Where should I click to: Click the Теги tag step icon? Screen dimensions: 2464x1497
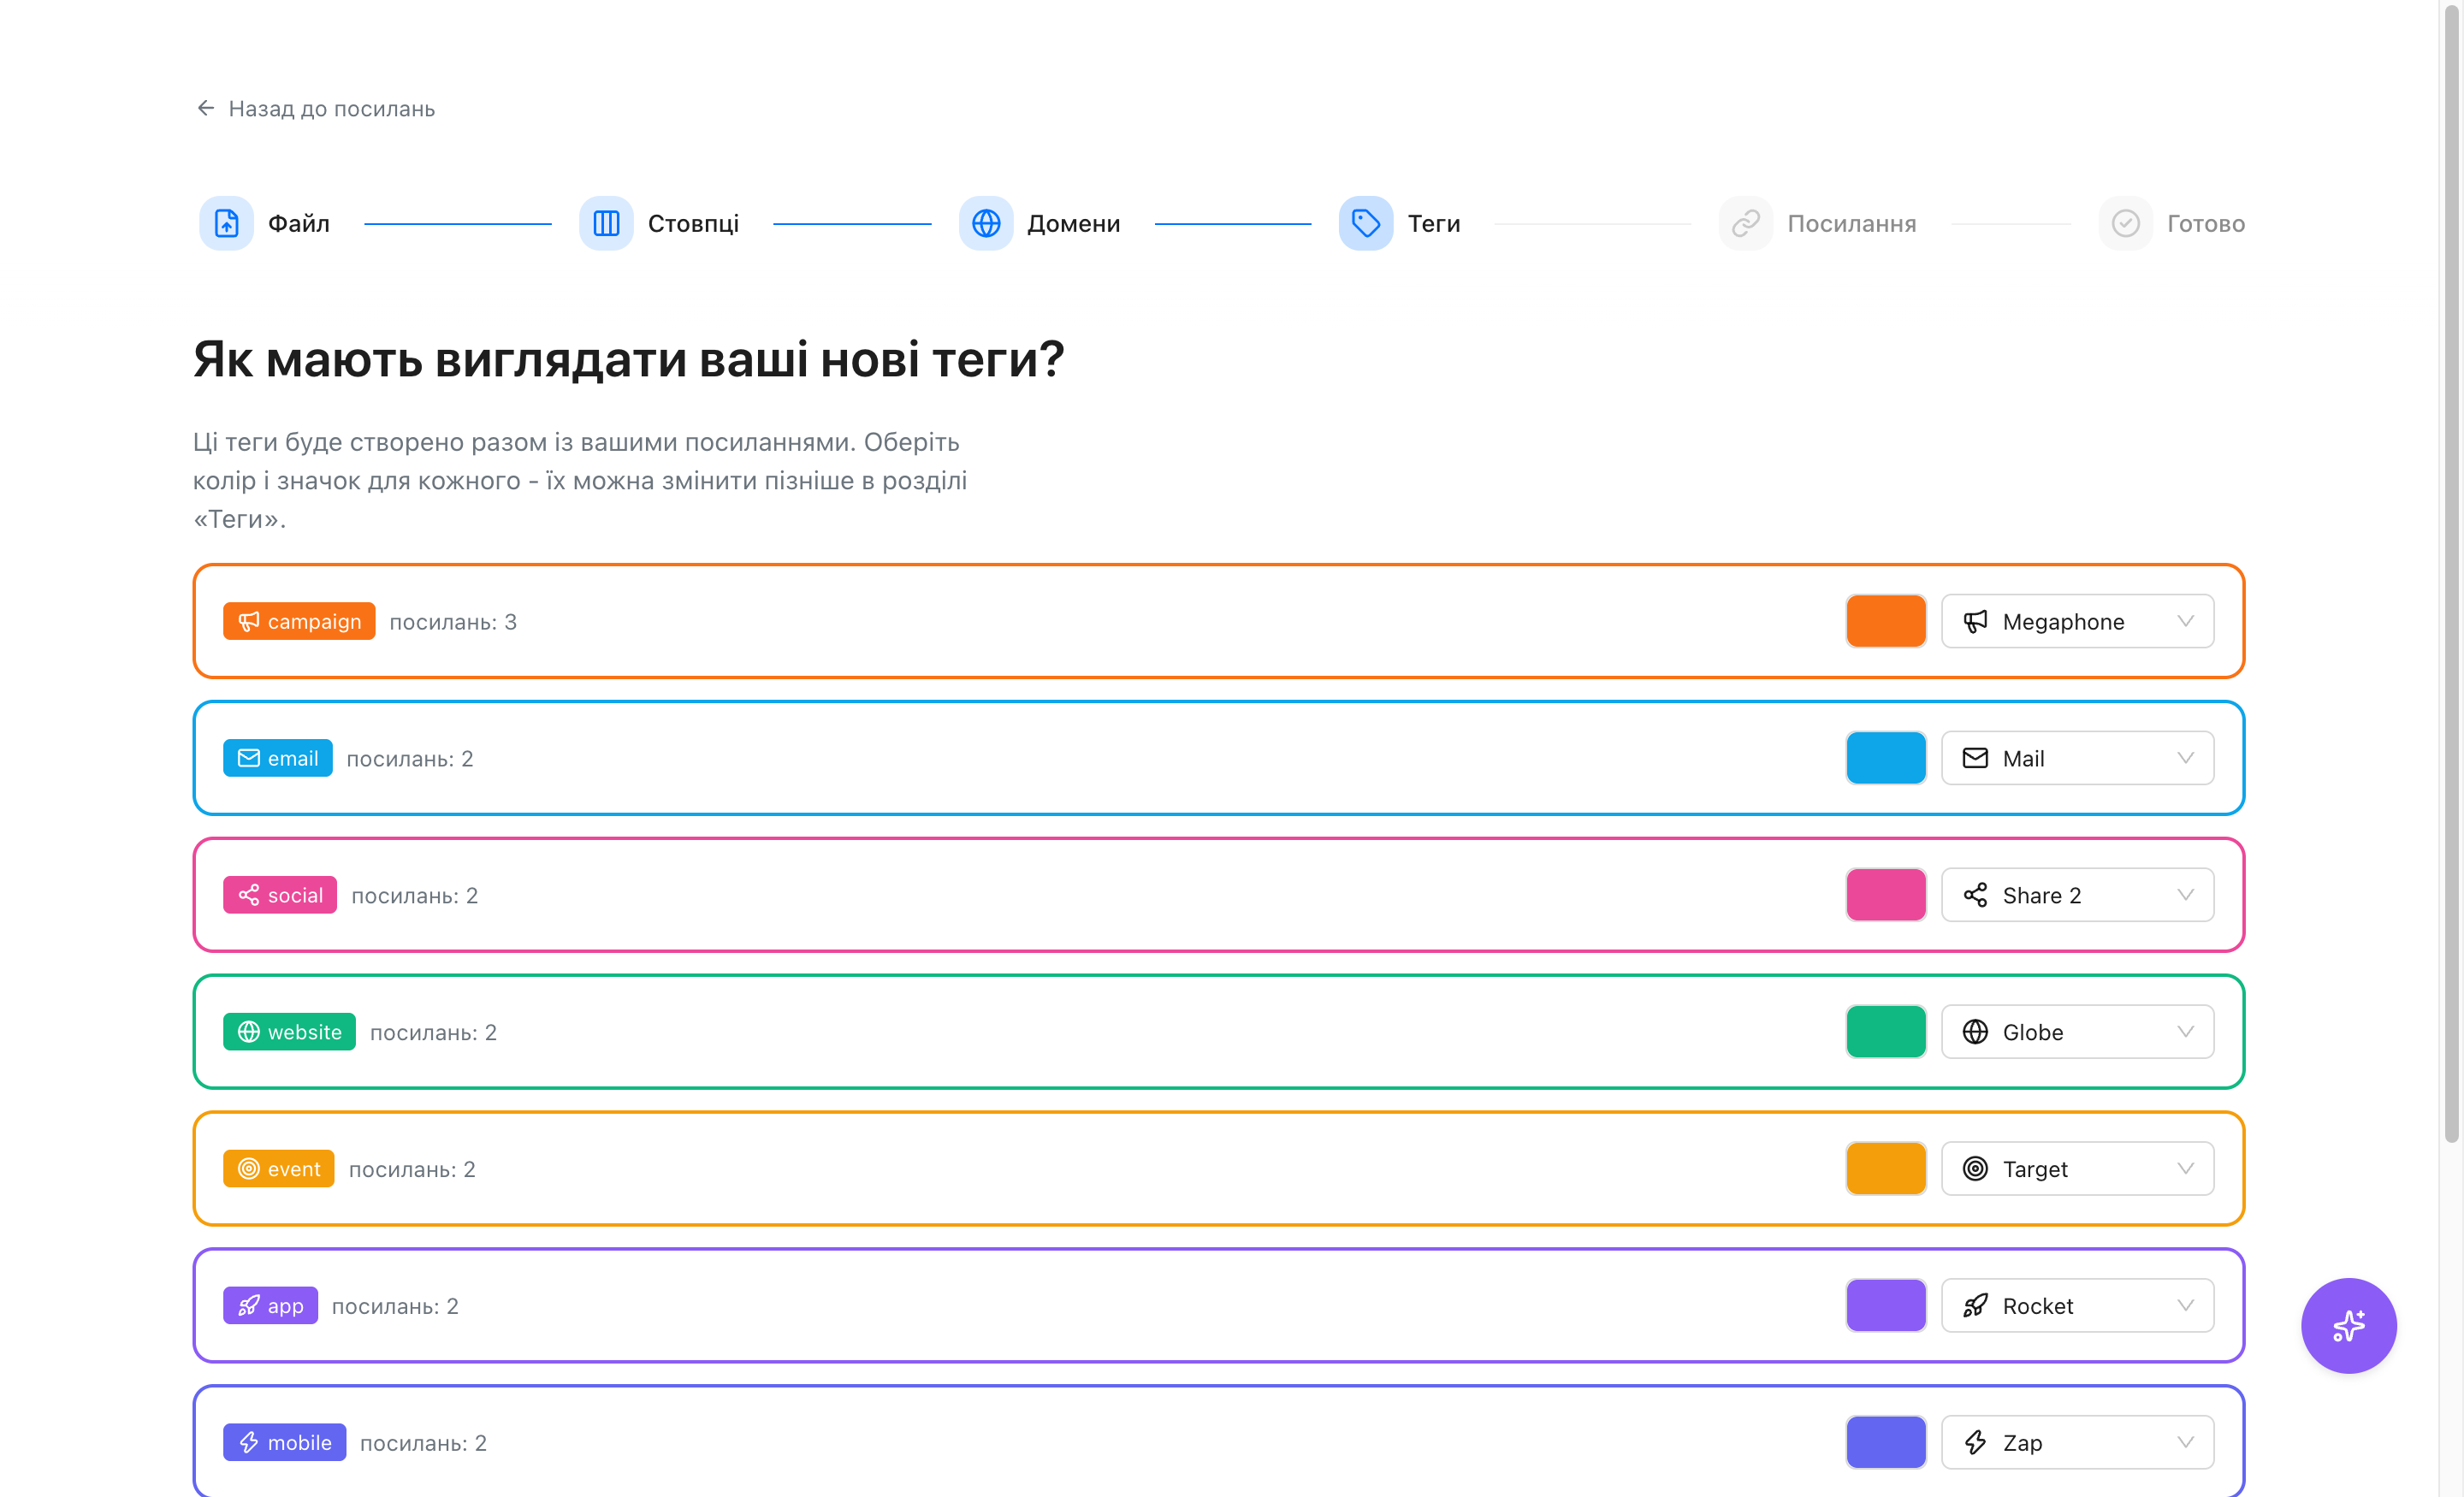point(1366,223)
